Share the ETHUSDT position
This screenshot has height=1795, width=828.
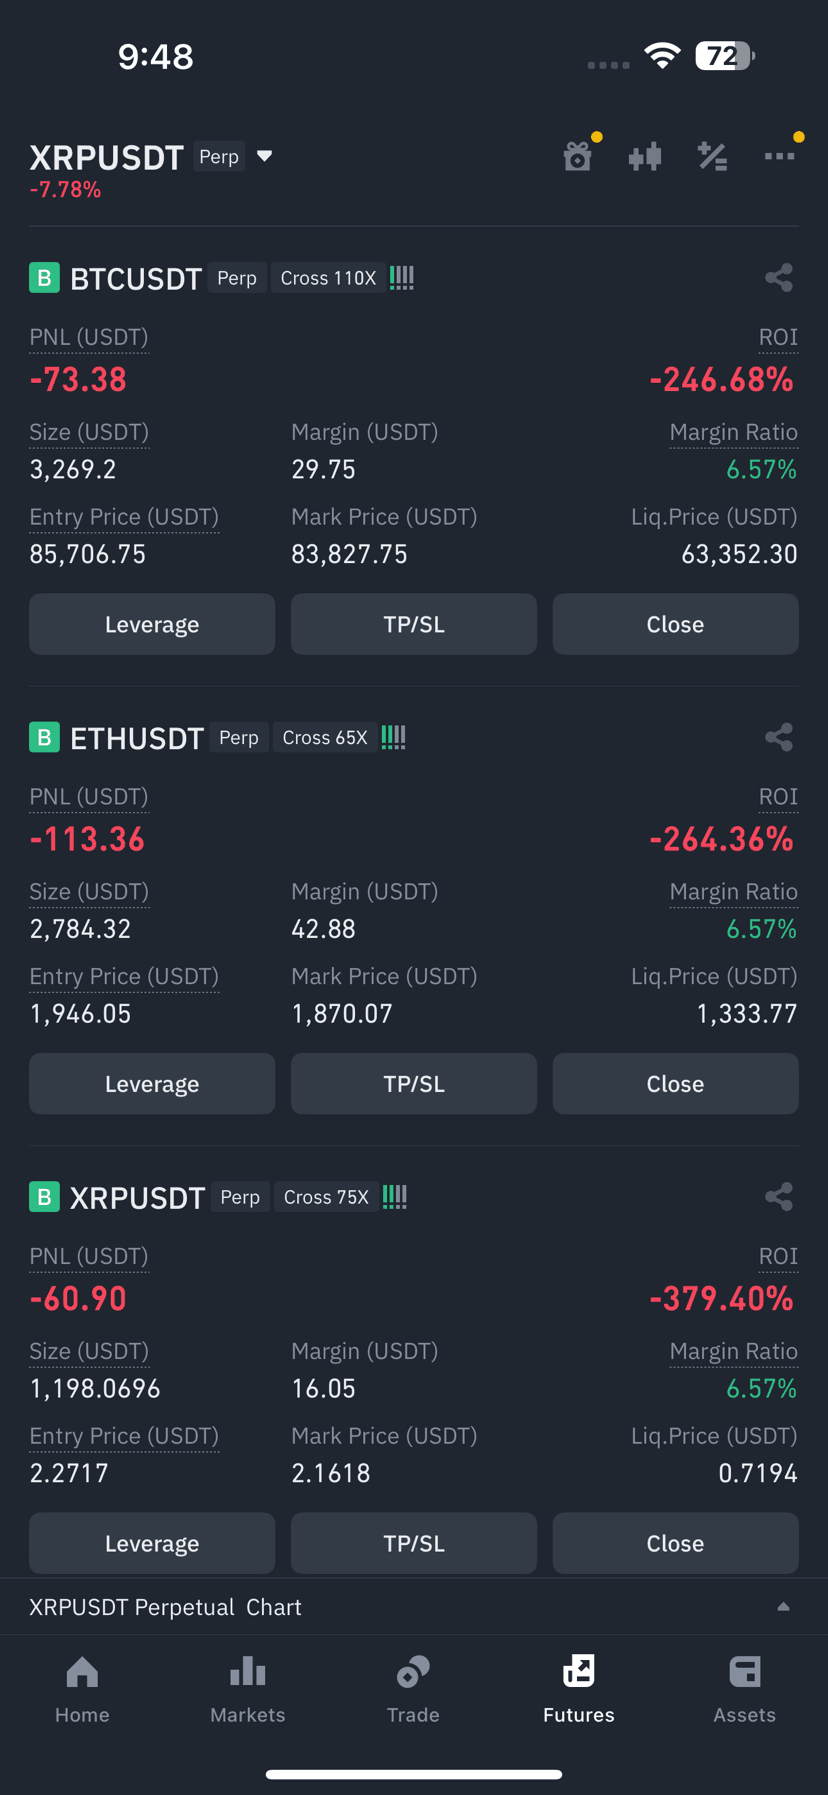point(779,738)
